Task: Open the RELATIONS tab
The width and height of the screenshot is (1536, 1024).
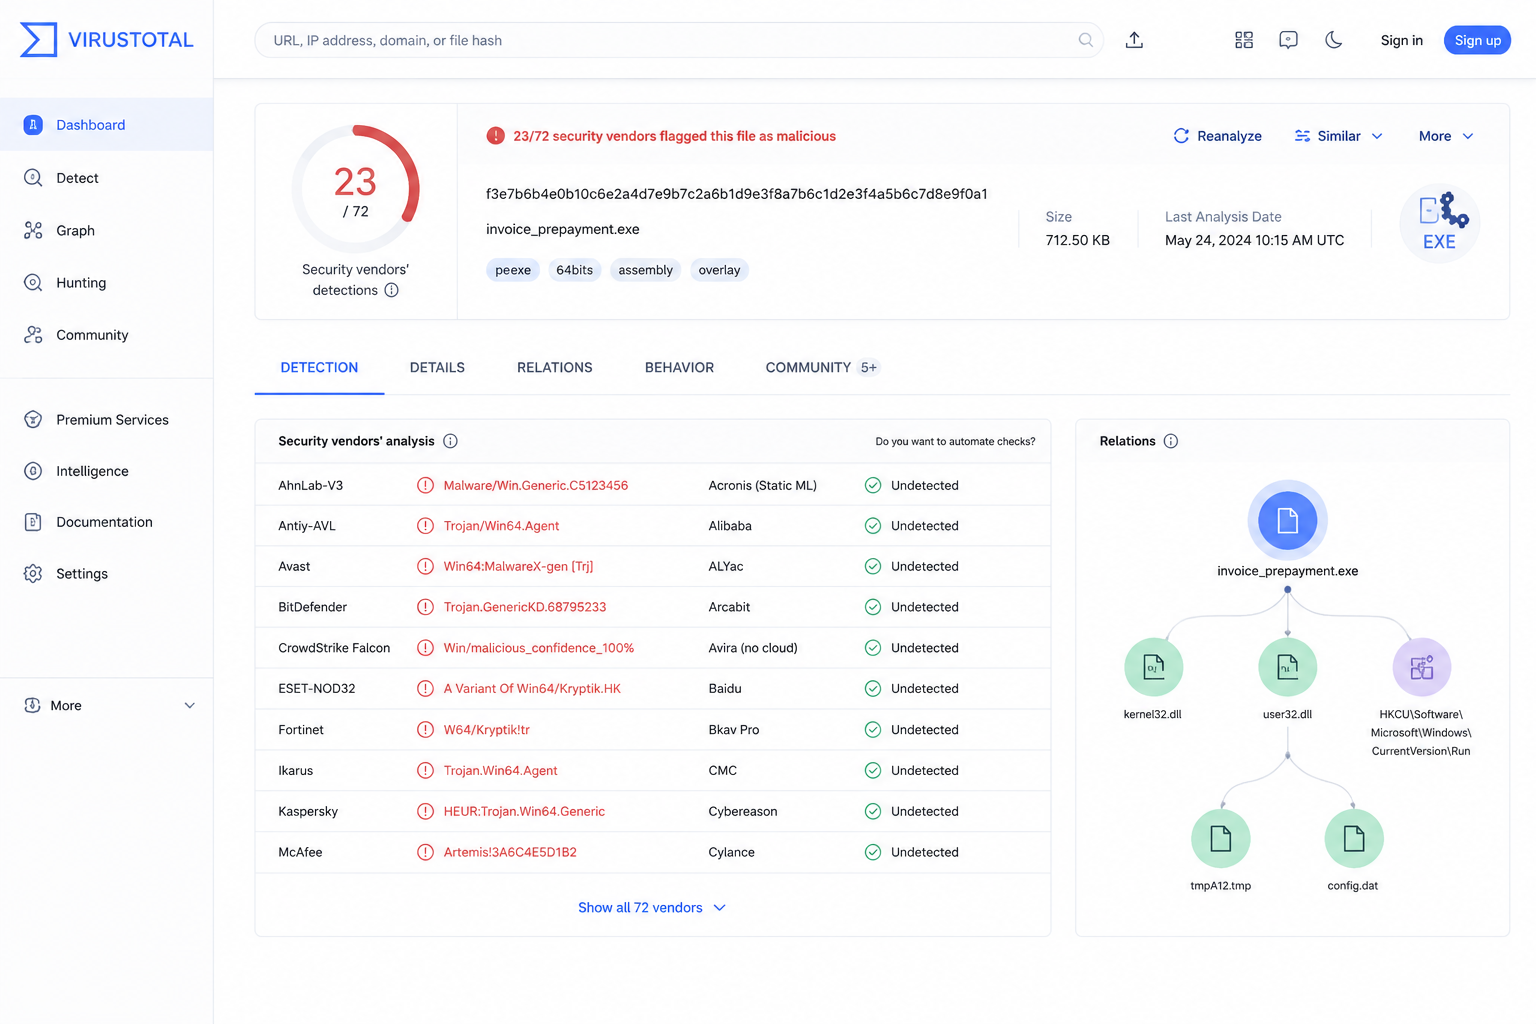Action: tap(555, 368)
